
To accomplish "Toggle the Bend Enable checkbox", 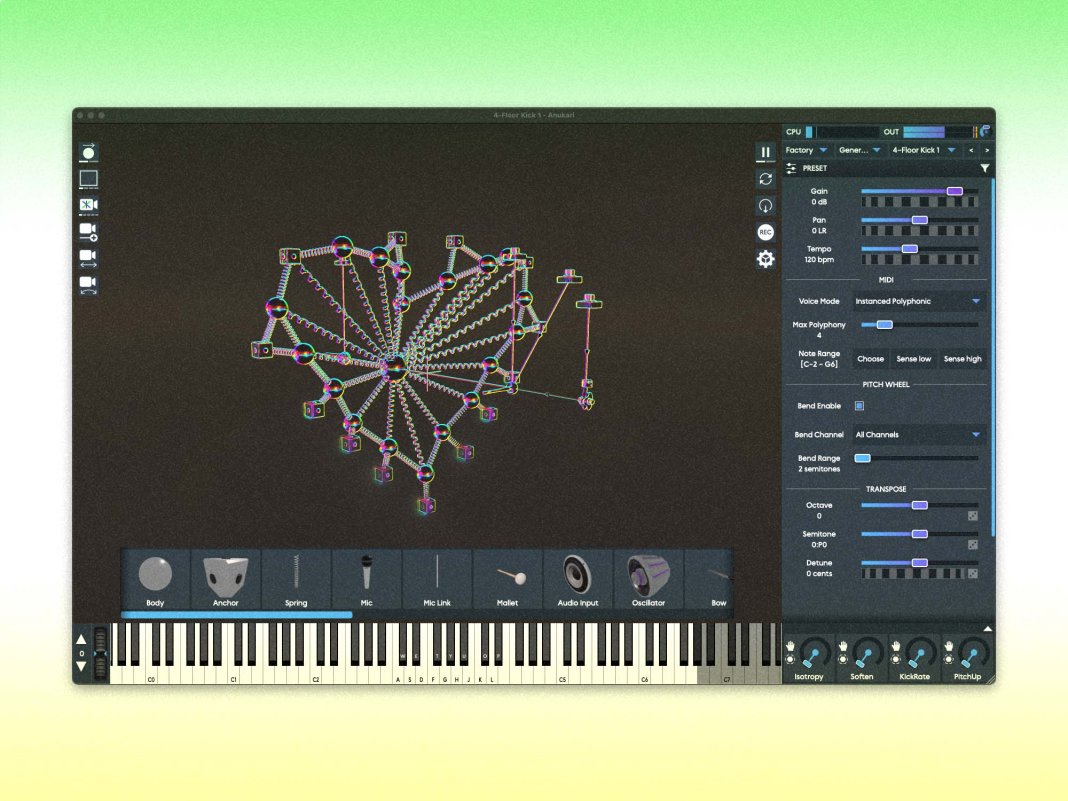I will (860, 406).
